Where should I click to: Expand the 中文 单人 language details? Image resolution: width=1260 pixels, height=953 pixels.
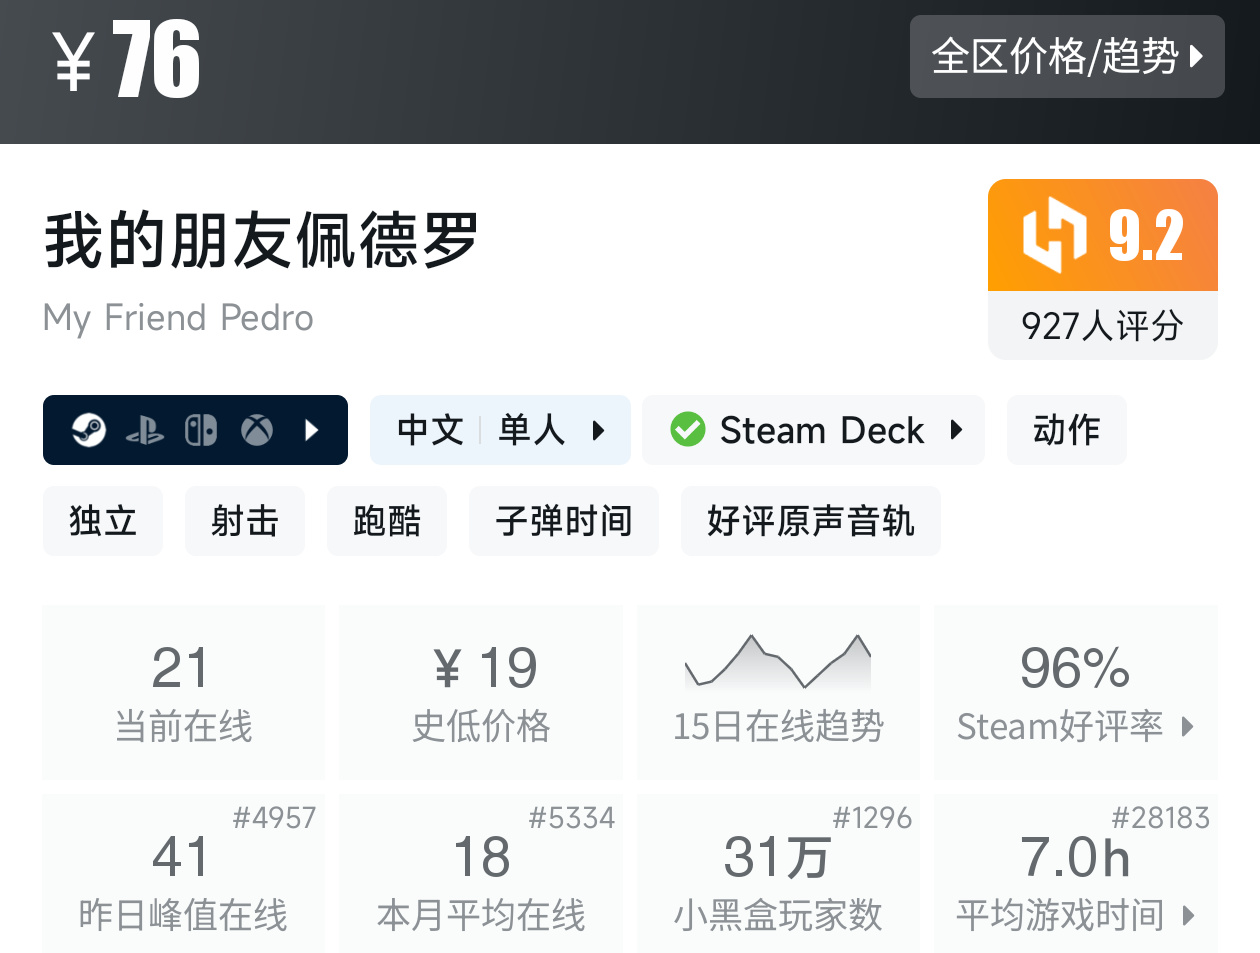tap(500, 430)
